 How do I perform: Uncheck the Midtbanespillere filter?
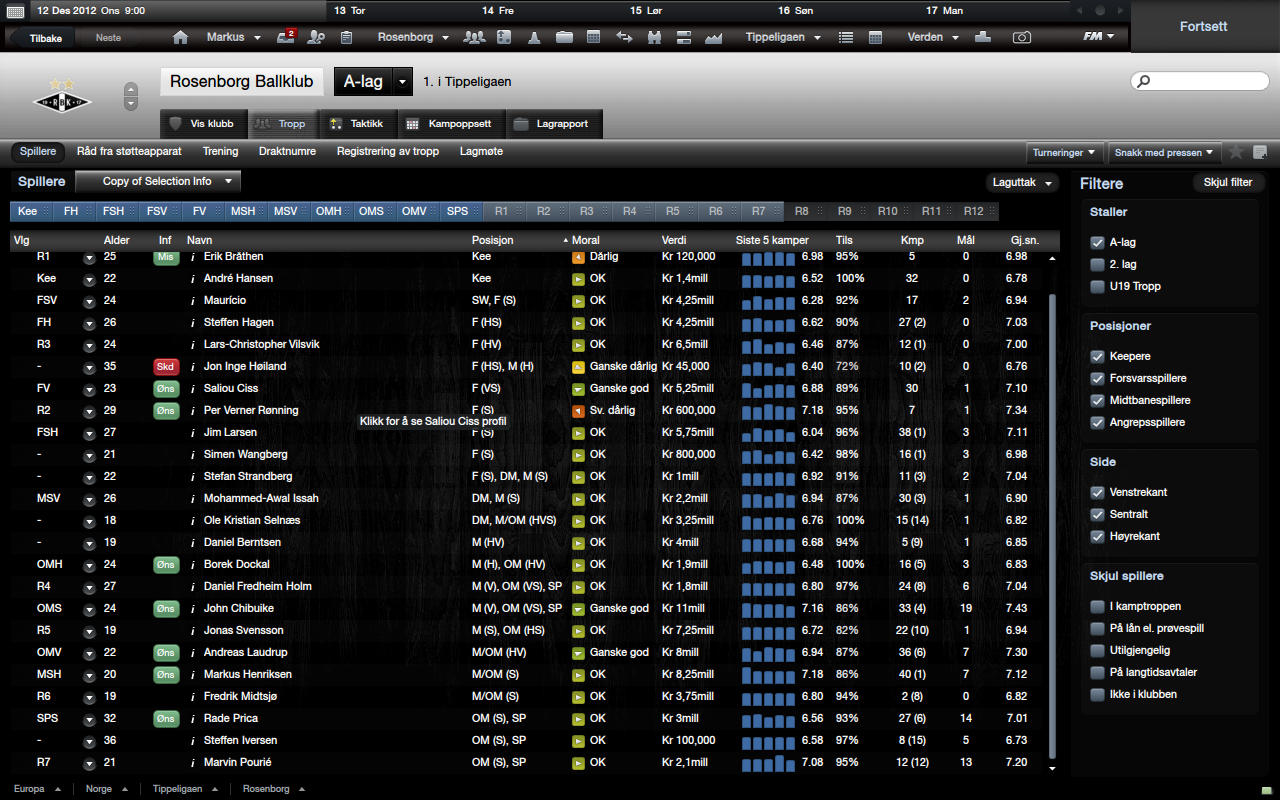click(1098, 400)
